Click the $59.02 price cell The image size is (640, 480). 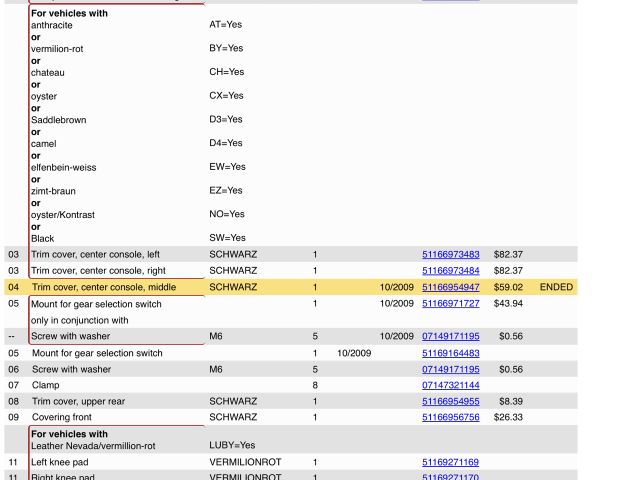tap(508, 287)
